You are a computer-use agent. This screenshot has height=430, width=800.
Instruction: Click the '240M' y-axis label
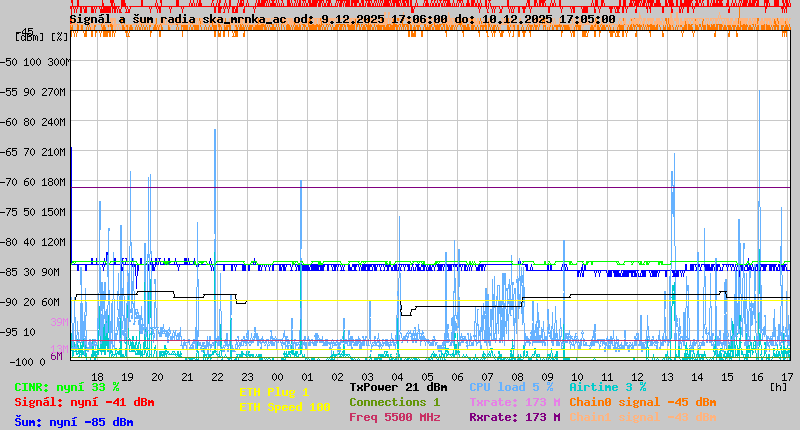pyautogui.click(x=53, y=122)
